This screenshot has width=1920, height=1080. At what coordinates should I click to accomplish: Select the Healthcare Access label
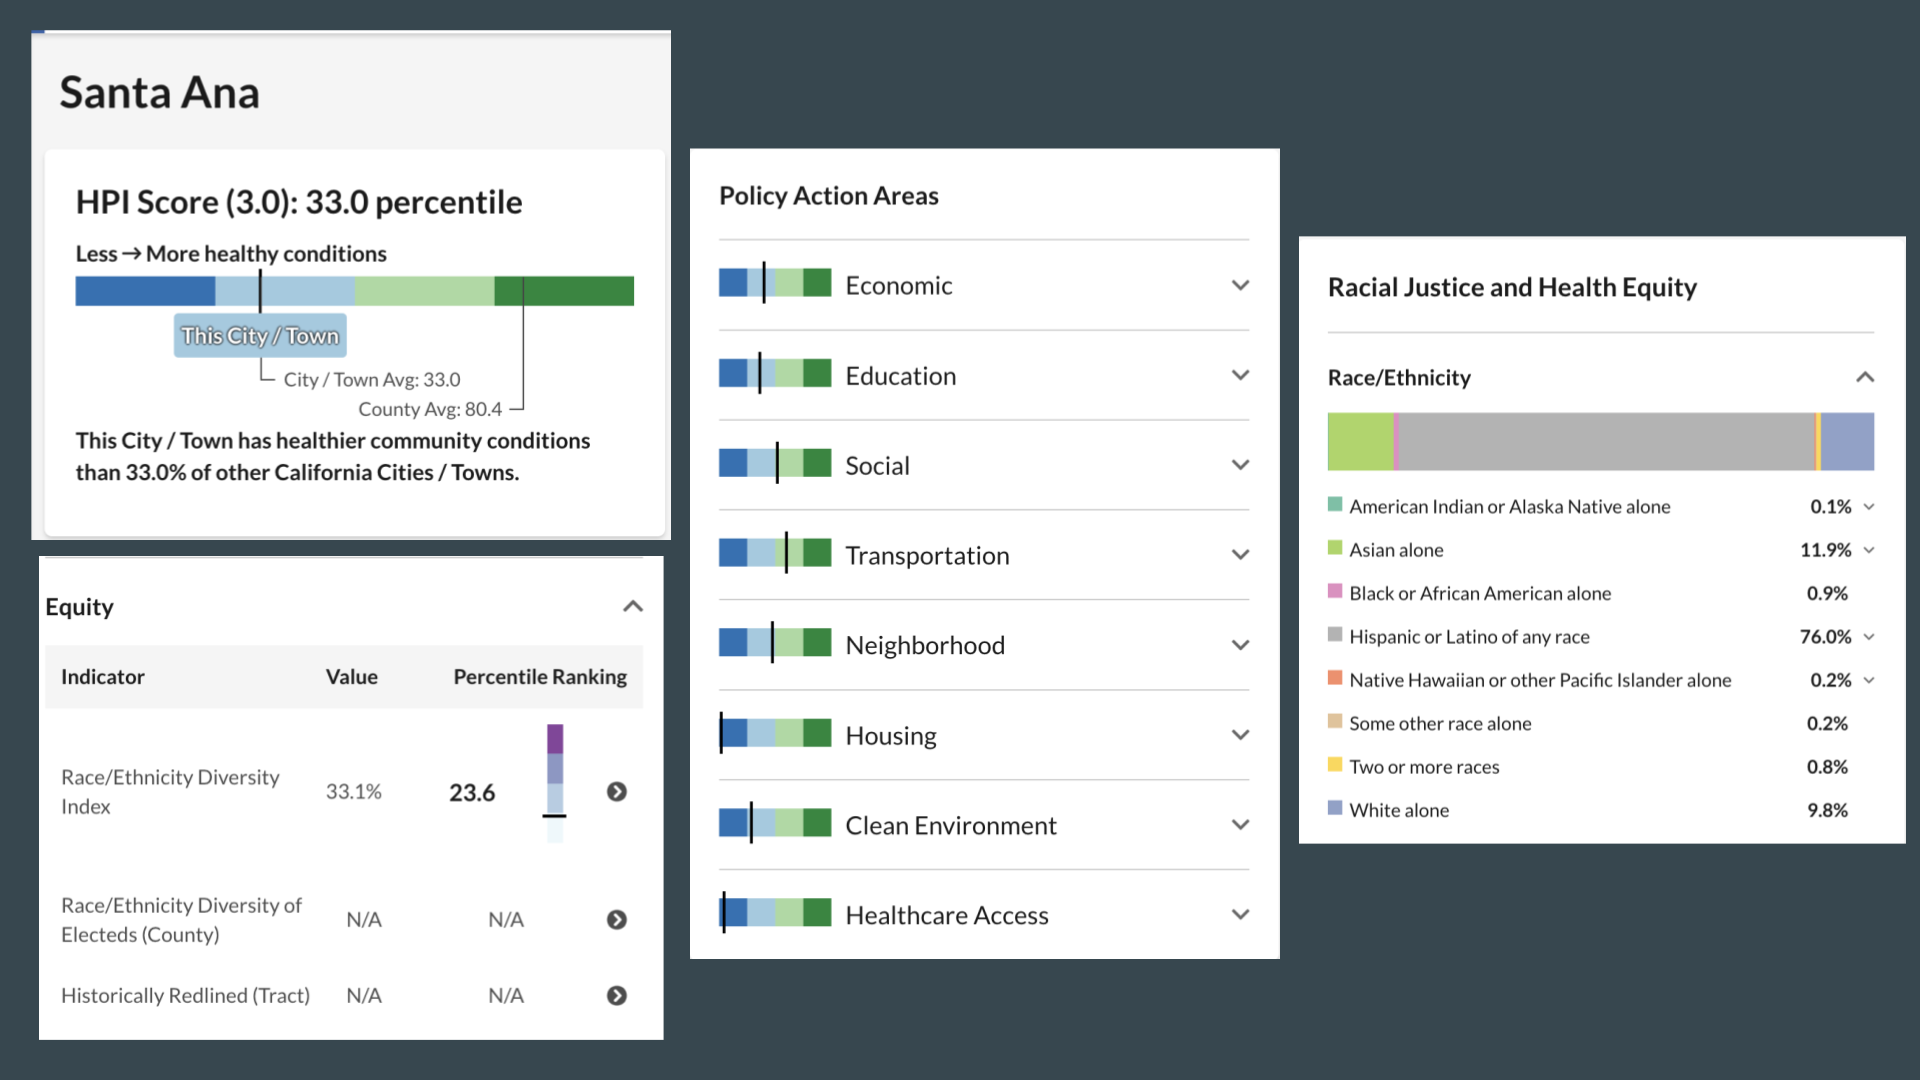coord(947,916)
